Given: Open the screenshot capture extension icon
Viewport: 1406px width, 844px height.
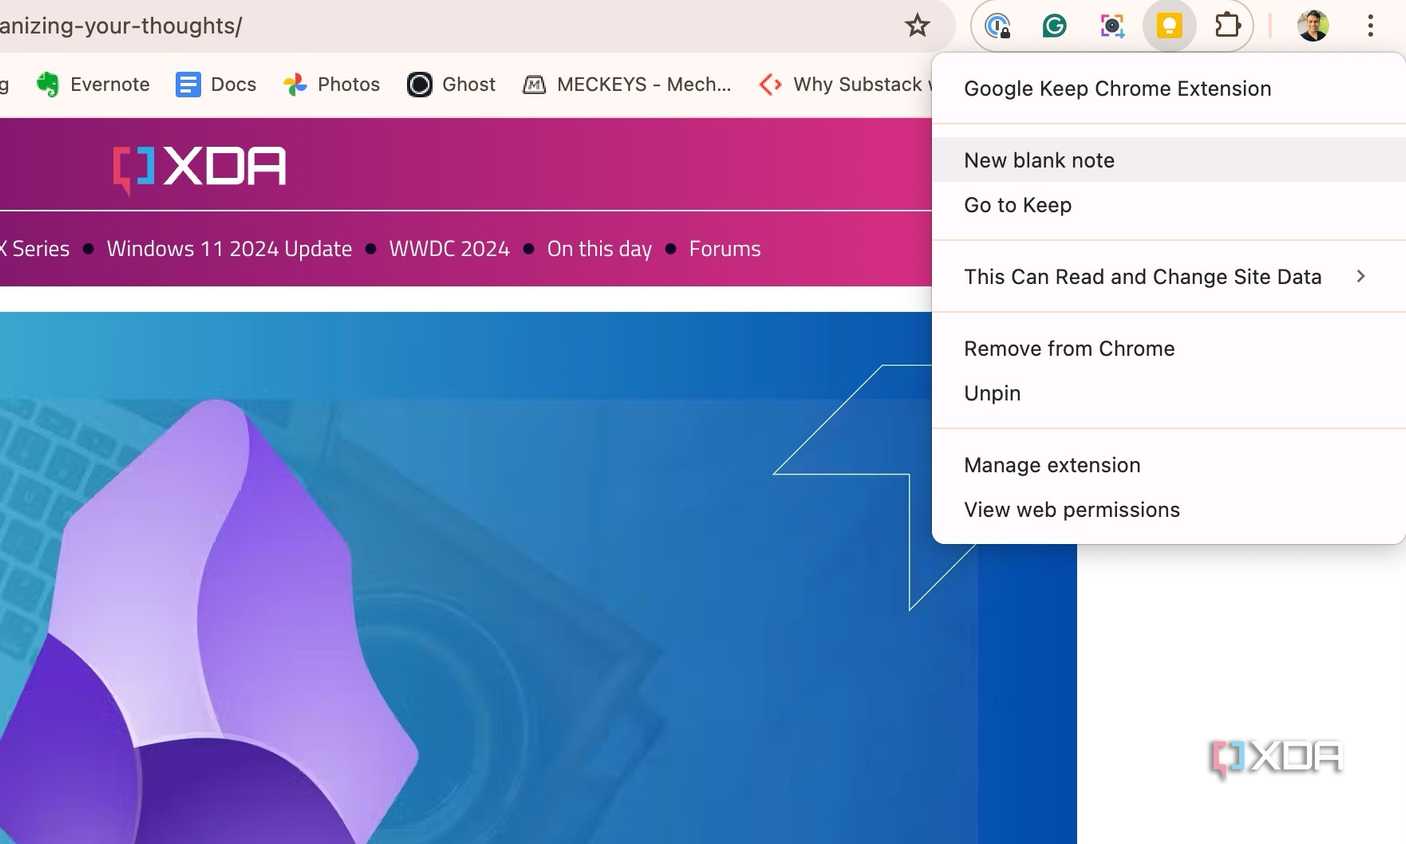Looking at the screenshot, I should coord(1112,26).
